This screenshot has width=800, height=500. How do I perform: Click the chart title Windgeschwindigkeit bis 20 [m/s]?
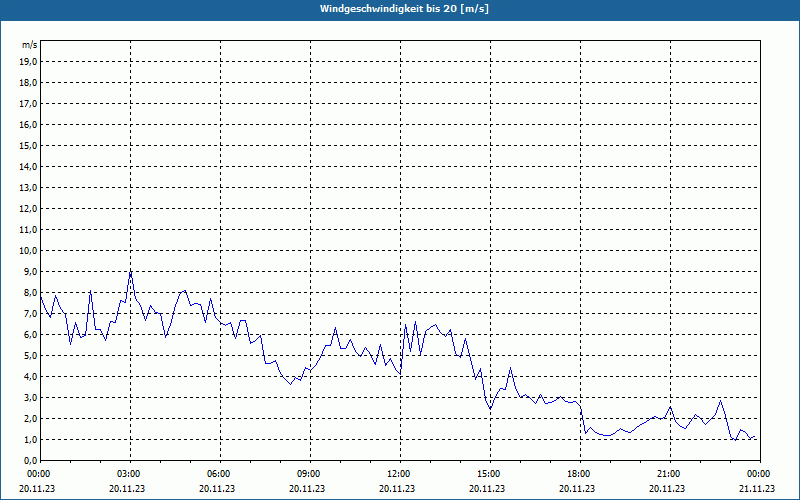pyautogui.click(x=404, y=9)
